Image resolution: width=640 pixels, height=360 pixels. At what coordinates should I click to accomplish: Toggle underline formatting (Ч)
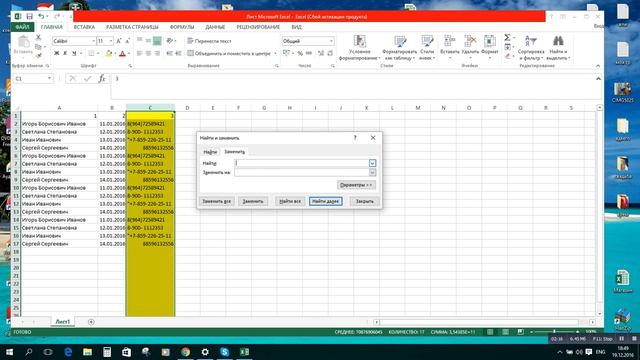tap(74, 53)
